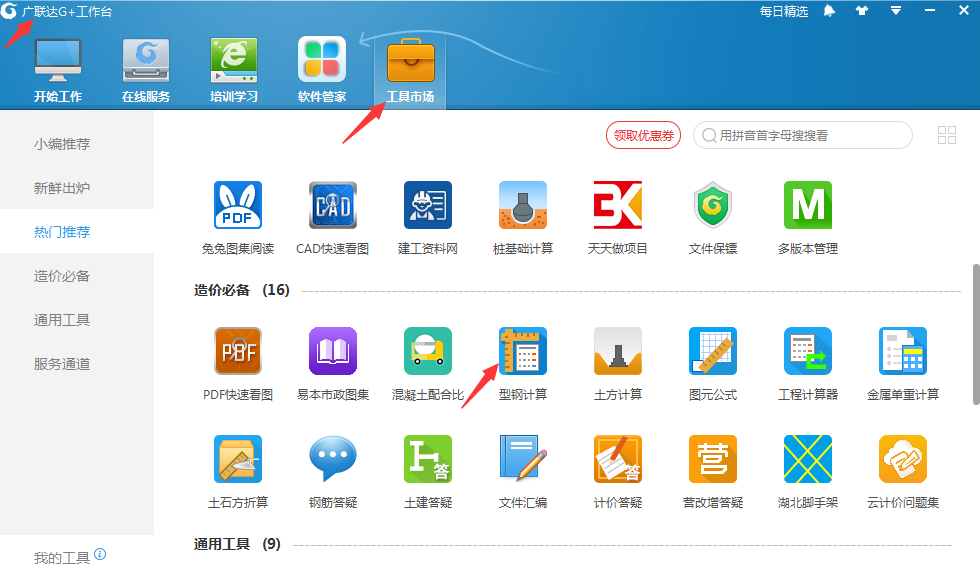Open 土石方折算 tool

pos(238,459)
